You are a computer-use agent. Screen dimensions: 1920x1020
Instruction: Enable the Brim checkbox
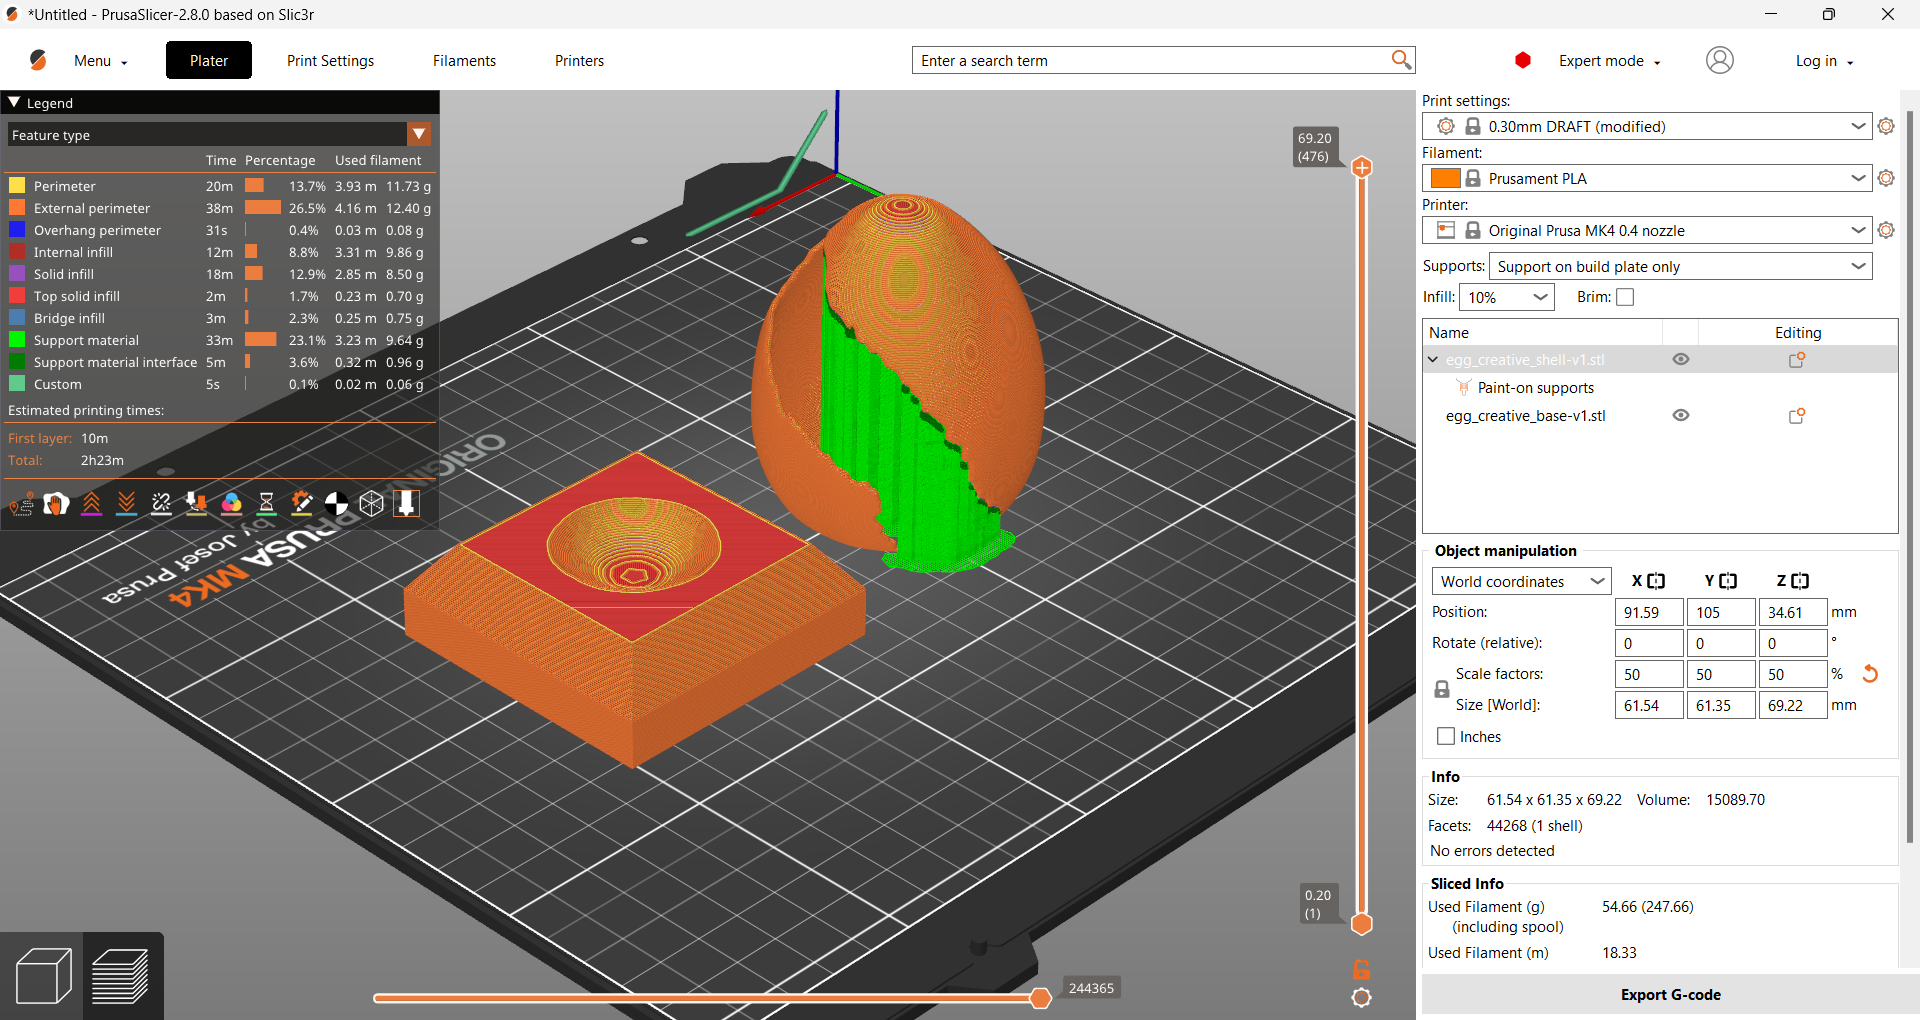[x=1625, y=297]
